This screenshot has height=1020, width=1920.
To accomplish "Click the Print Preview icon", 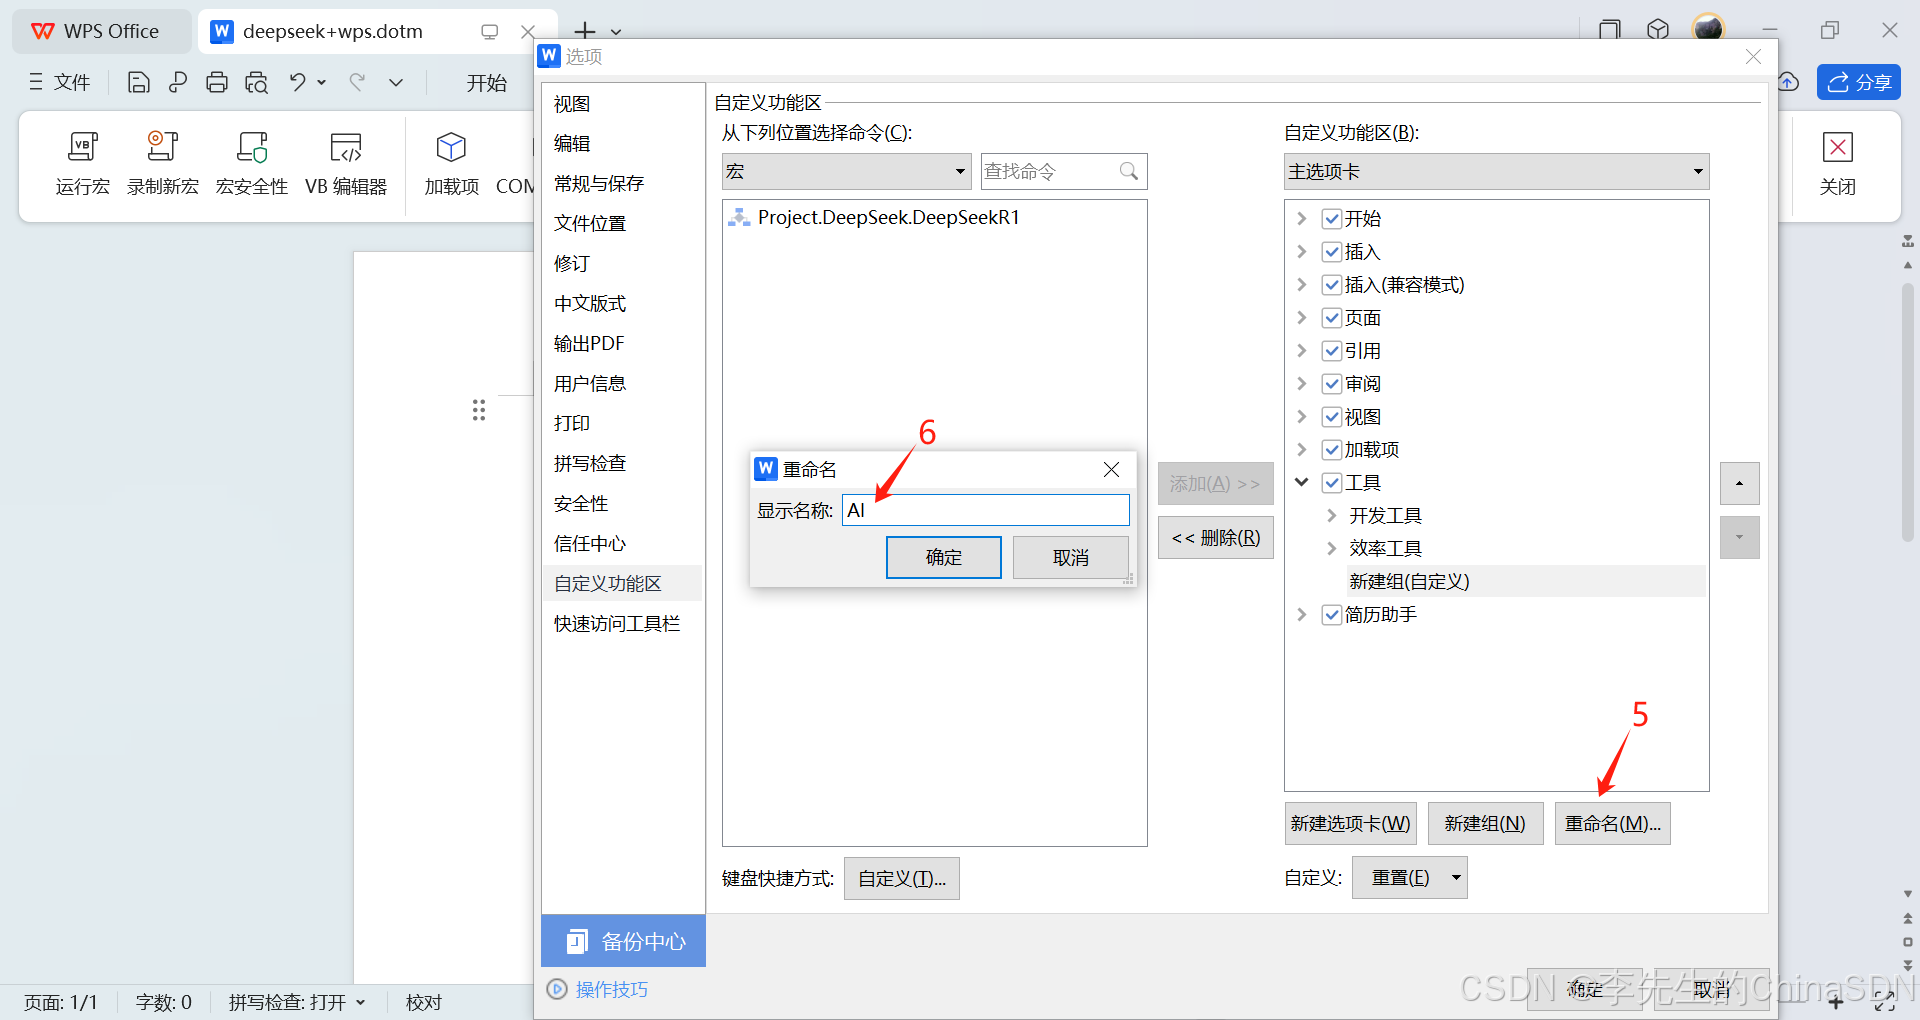I will pyautogui.click(x=256, y=82).
